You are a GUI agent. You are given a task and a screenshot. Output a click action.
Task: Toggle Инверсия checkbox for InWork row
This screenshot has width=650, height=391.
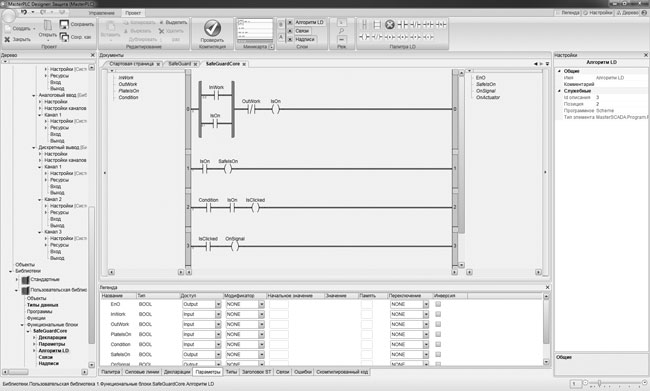pos(438,314)
